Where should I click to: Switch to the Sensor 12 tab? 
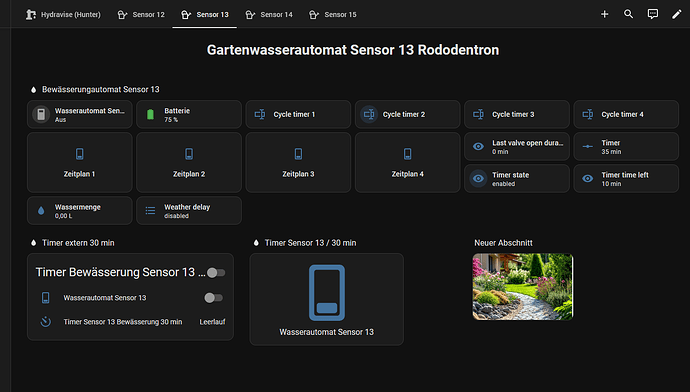tap(141, 15)
